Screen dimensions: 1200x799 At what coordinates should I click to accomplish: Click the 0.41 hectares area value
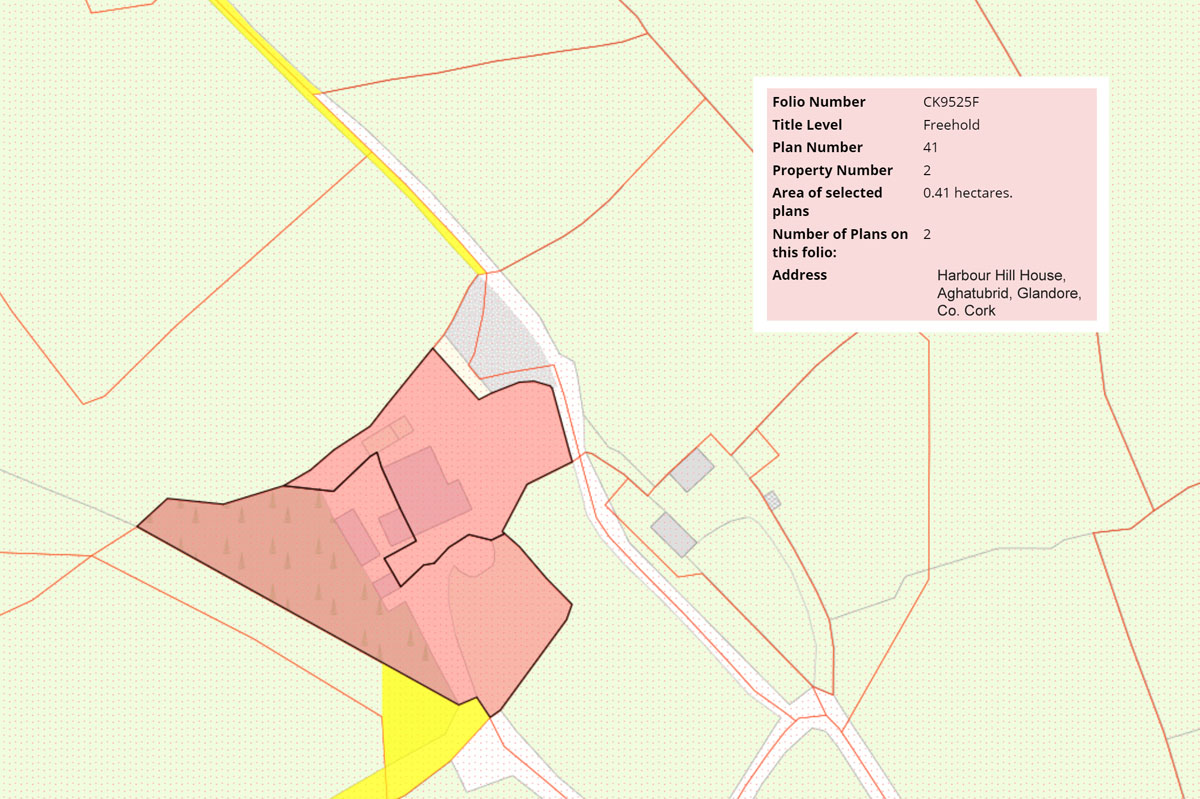[x=967, y=193]
